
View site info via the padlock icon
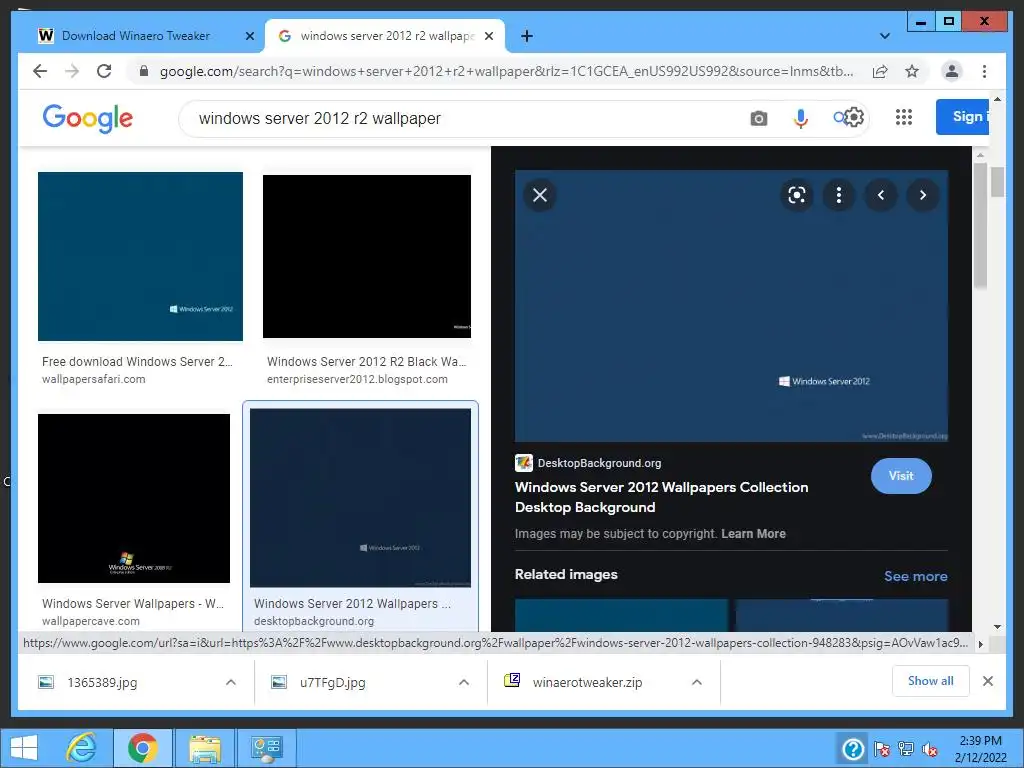[x=144, y=71]
